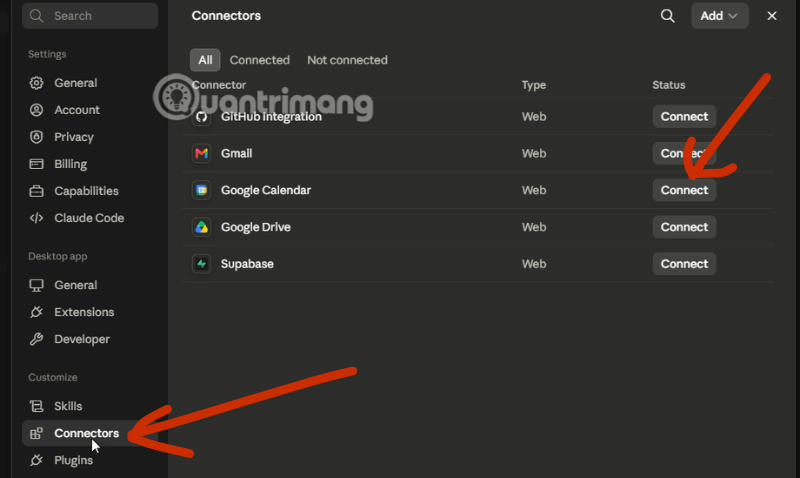Screen dimensions: 800x478
Task: Switch to the Not connected tab
Action: coord(347,60)
